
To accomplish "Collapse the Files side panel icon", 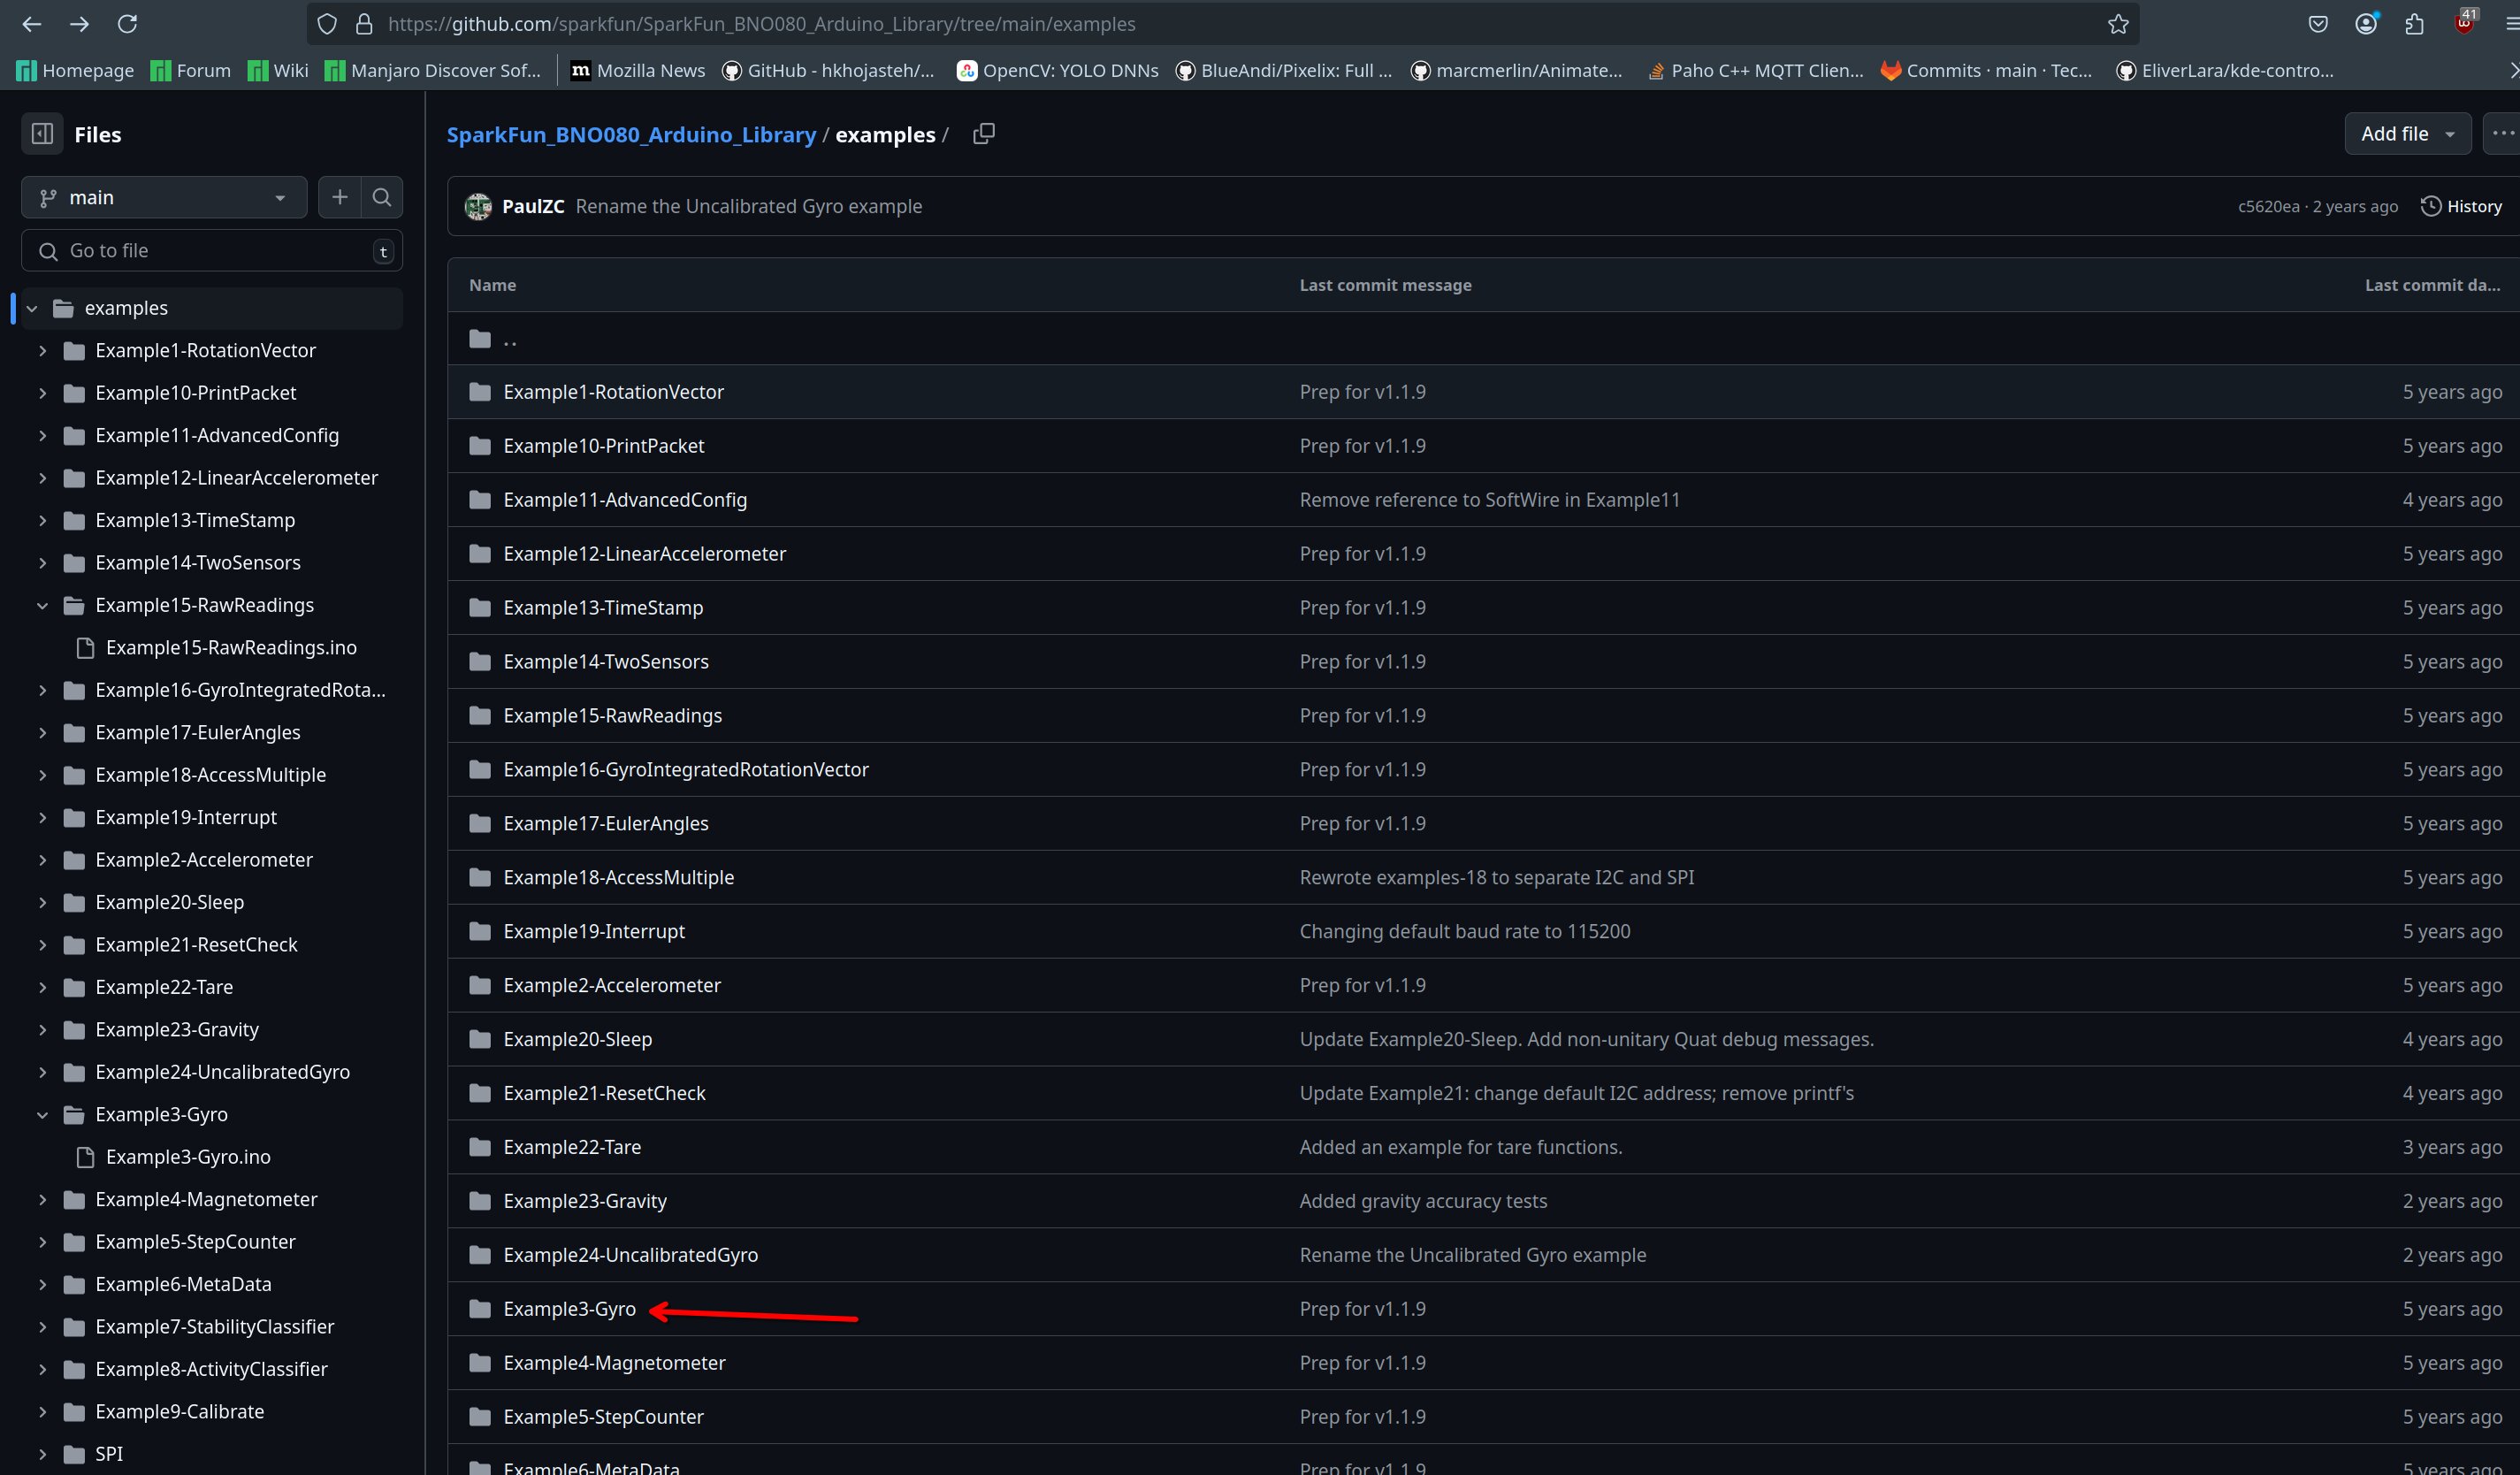I will point(42,134).
